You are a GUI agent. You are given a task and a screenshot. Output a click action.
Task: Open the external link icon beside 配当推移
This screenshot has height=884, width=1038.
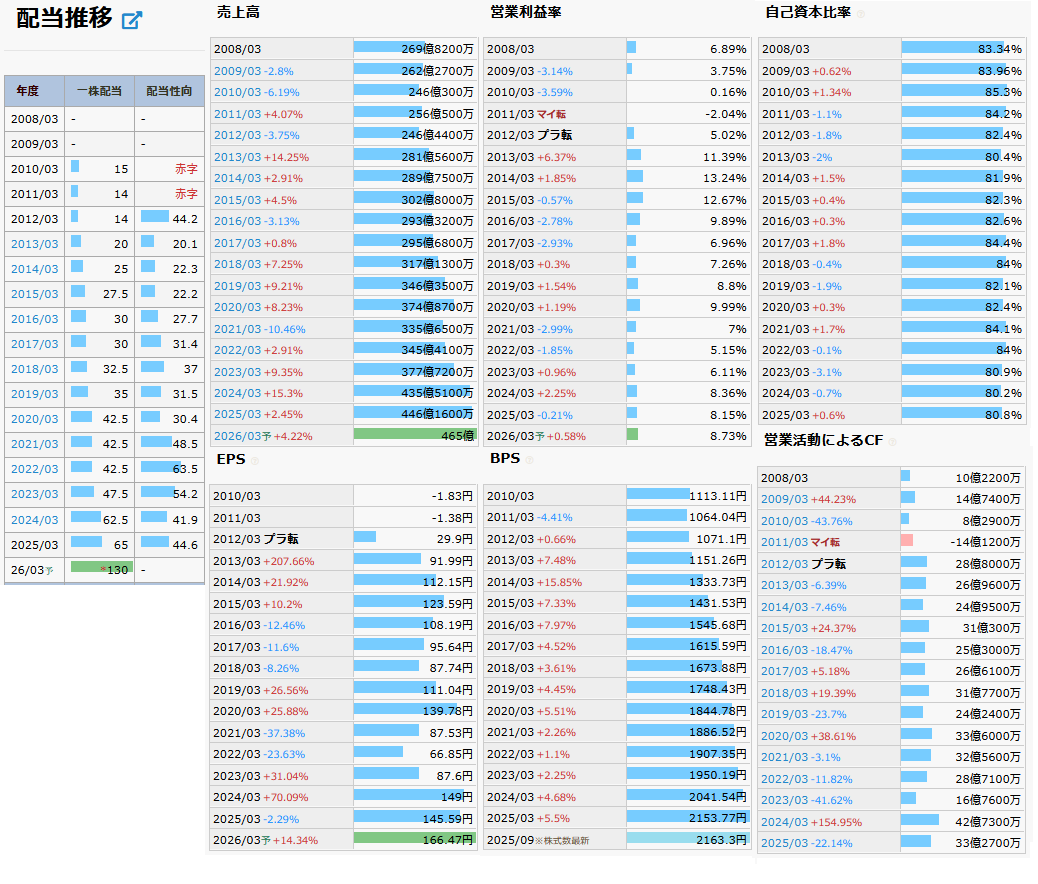pos(131,21)
